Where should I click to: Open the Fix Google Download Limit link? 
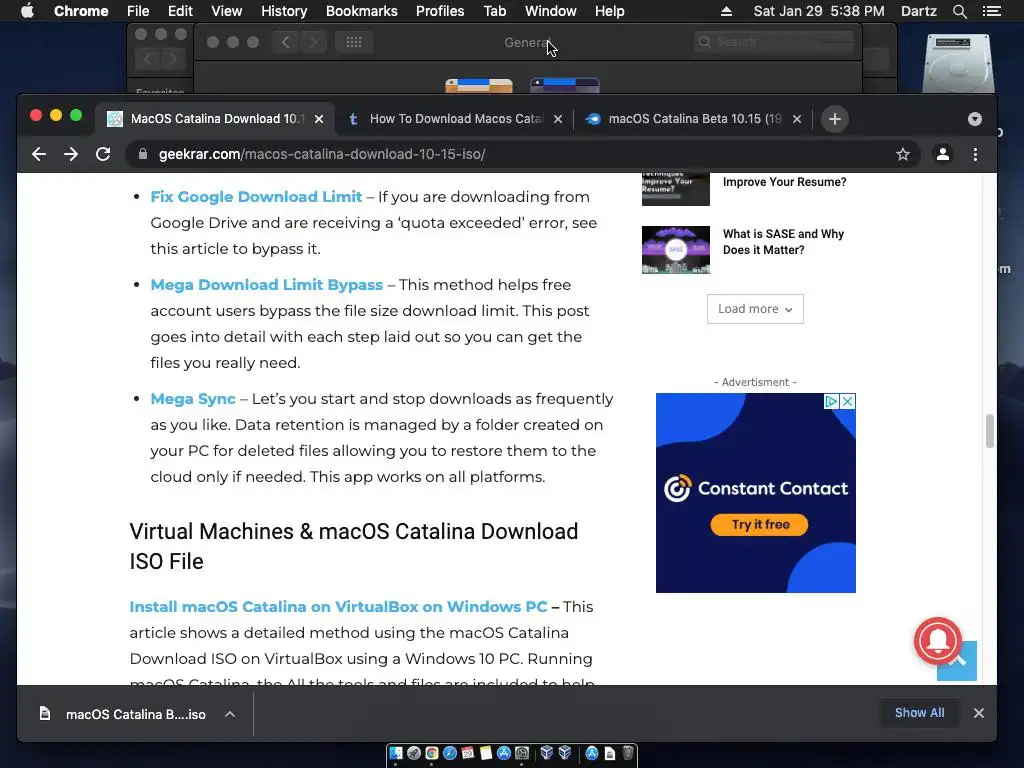pos(256,197)
